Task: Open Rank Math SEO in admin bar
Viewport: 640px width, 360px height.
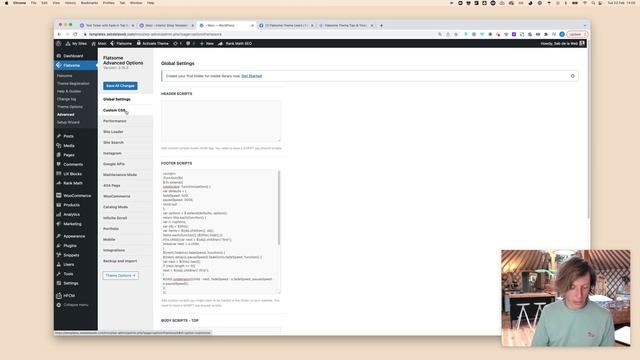Action: click(x=235, y=43)
